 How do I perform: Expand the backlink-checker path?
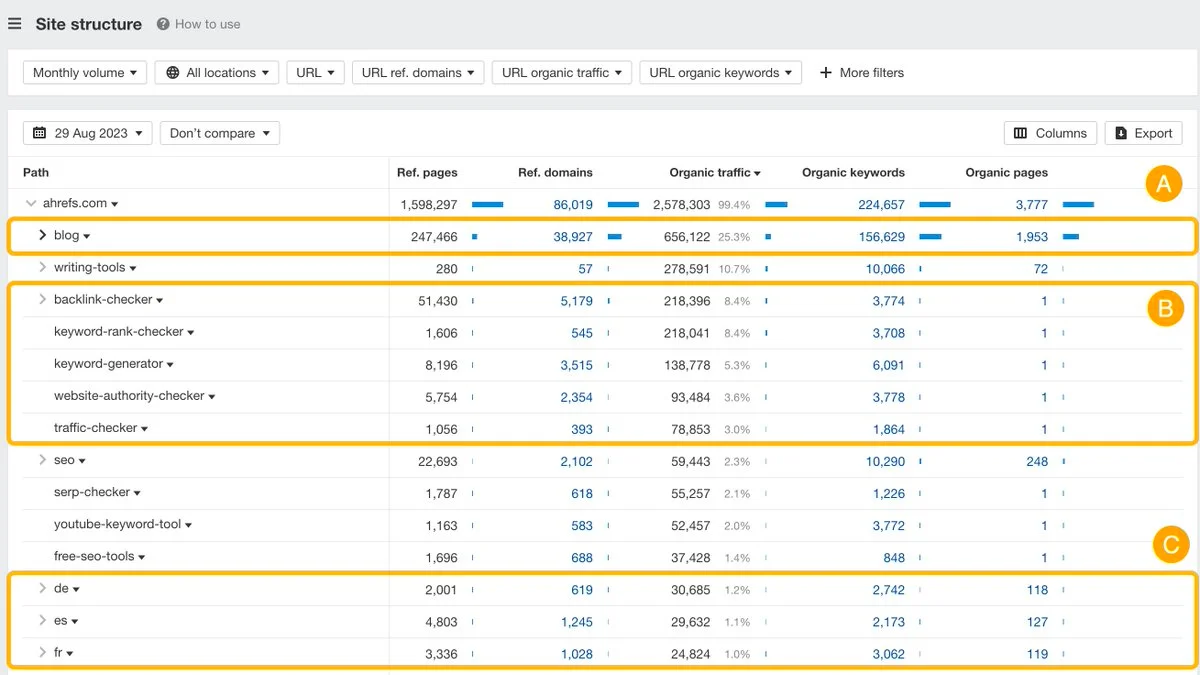click(x=43, y=300)
